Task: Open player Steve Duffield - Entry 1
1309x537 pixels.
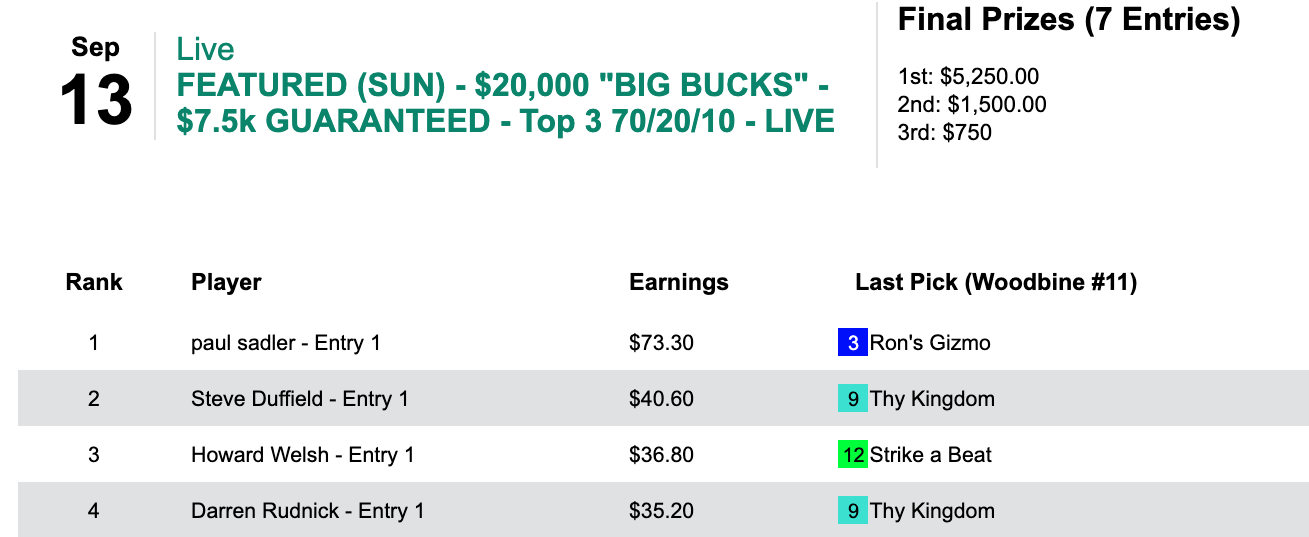Action: click(x=299, y=399)
